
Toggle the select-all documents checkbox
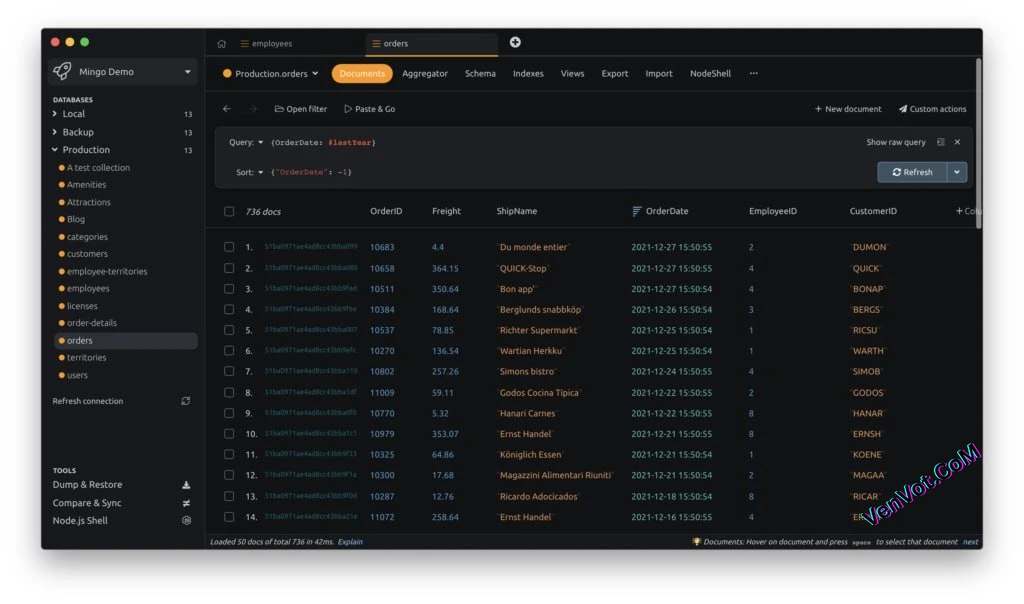(228, 211)
